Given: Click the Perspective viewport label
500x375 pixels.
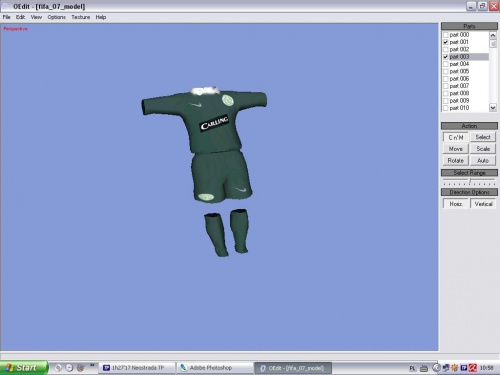Looking at the screenshot, I should tap(16, 29).
